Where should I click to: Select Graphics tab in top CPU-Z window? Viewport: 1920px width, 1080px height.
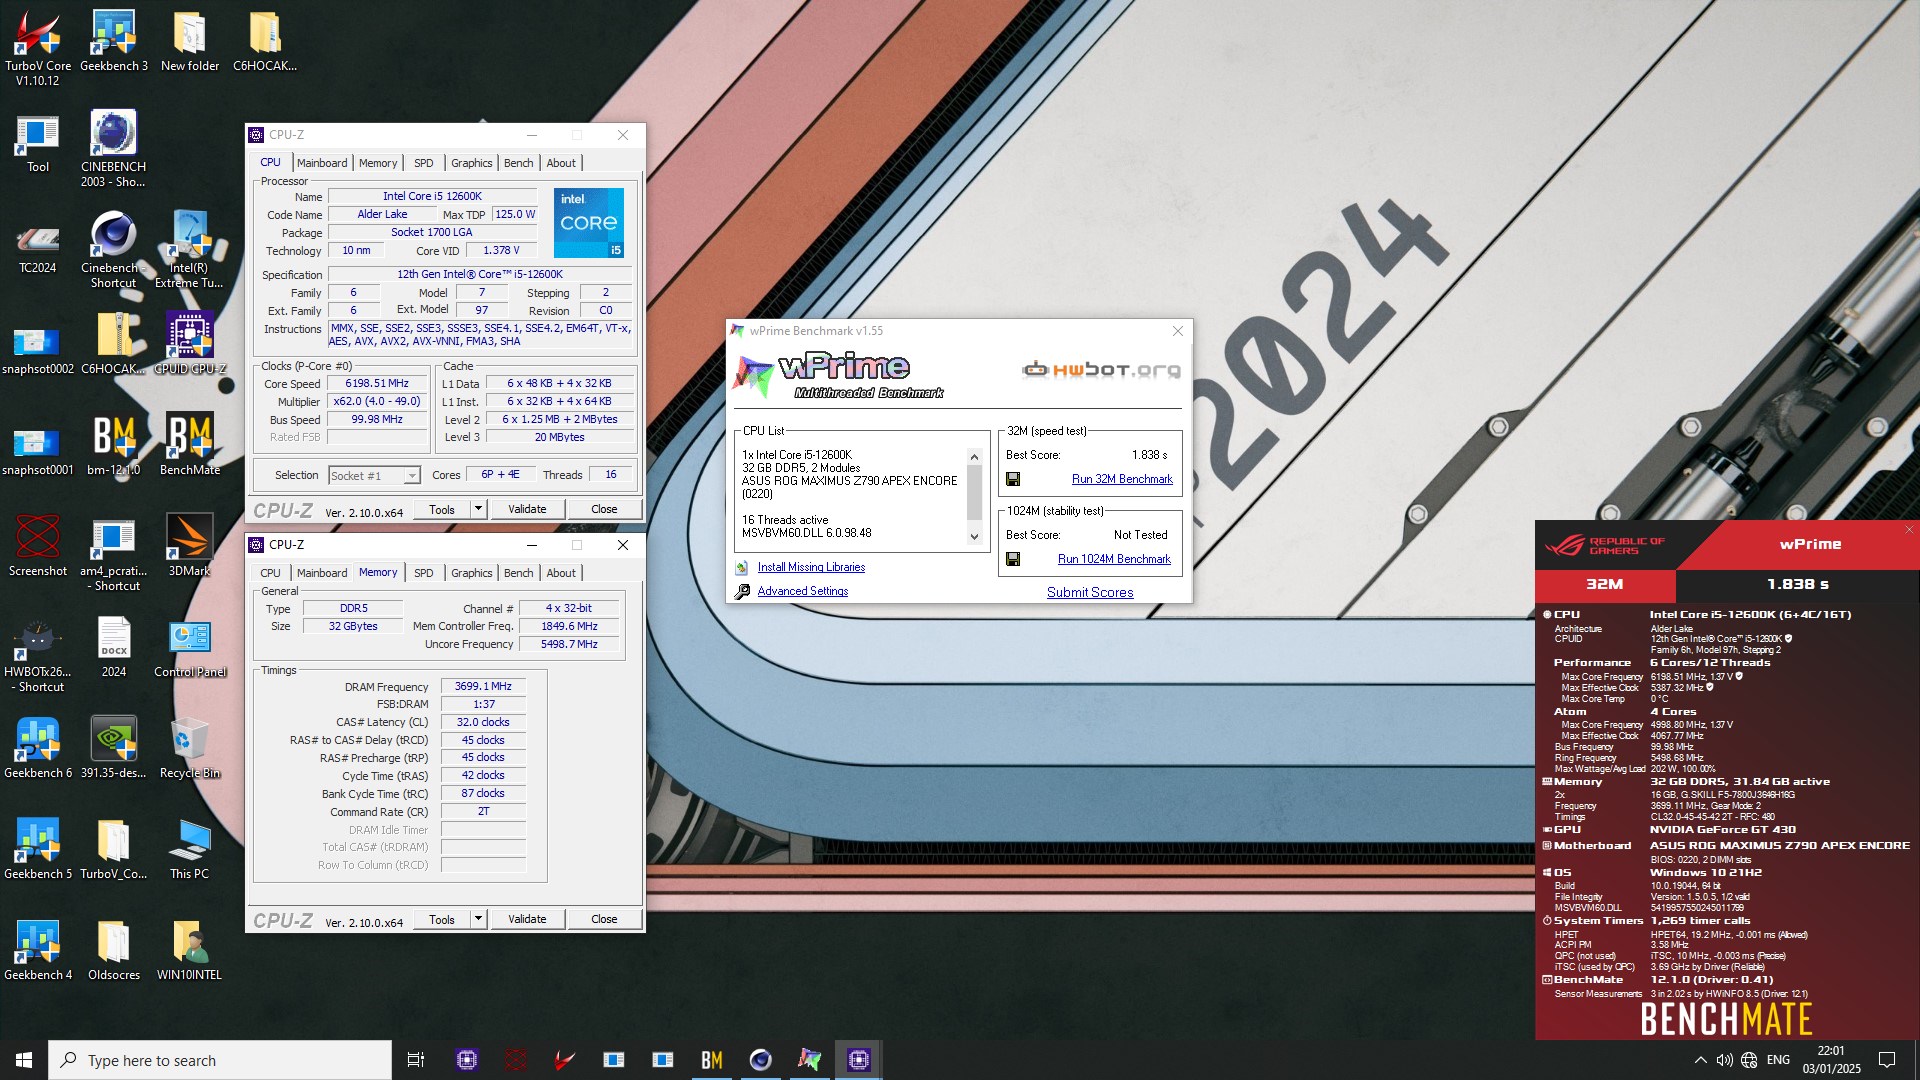[x=472, y=163]
